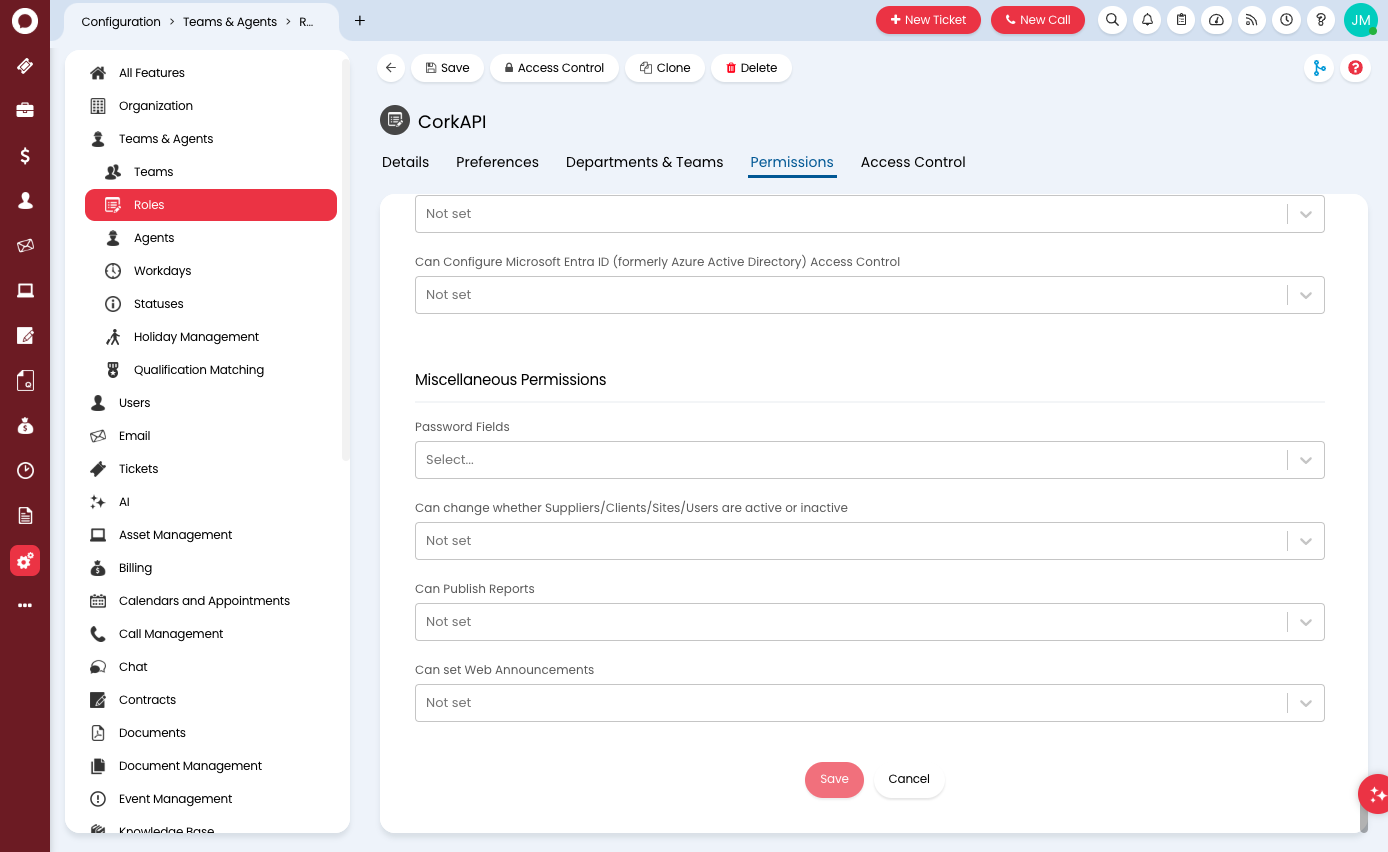Open Holiday Management in the sidebar
This screenshot has width=1388, height=852.
[x=211, y=337]
